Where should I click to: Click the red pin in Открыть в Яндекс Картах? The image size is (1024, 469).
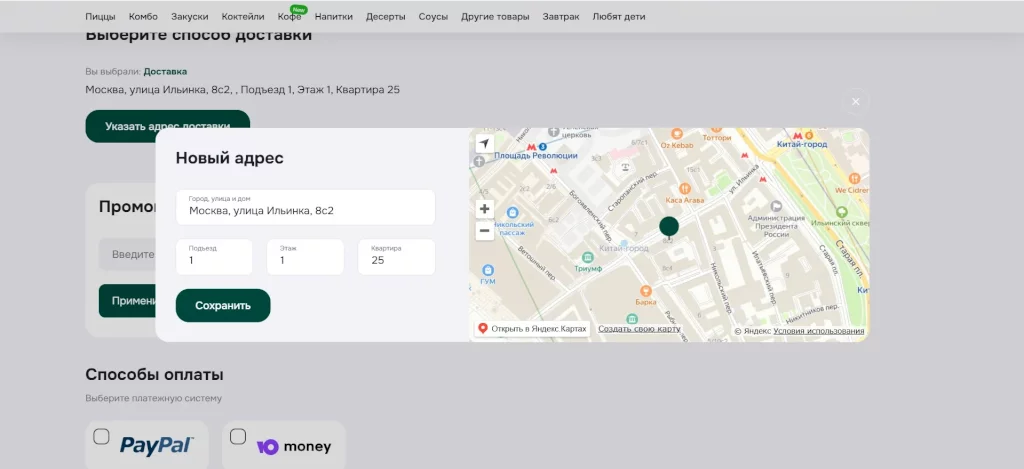coord(483,329)
